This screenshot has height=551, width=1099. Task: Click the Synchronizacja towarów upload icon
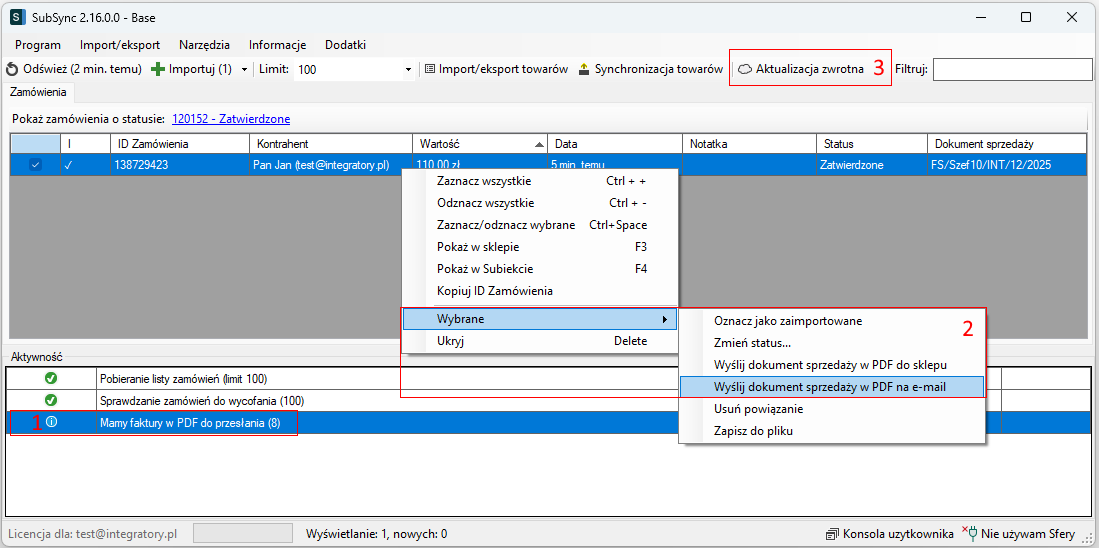coord(584,69)
